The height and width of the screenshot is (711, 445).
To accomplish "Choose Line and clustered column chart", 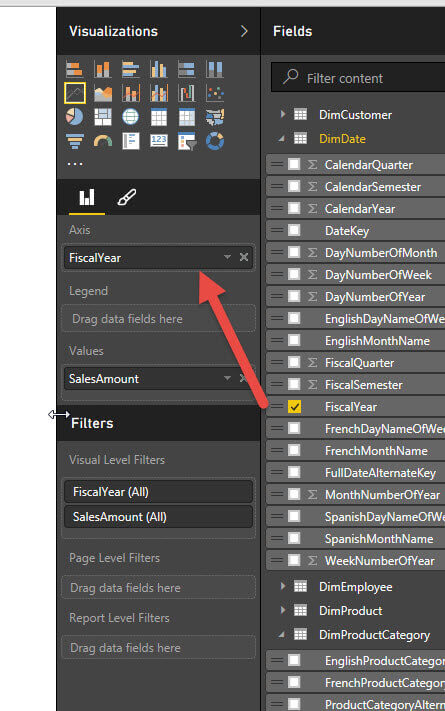I will click(159, 93).
